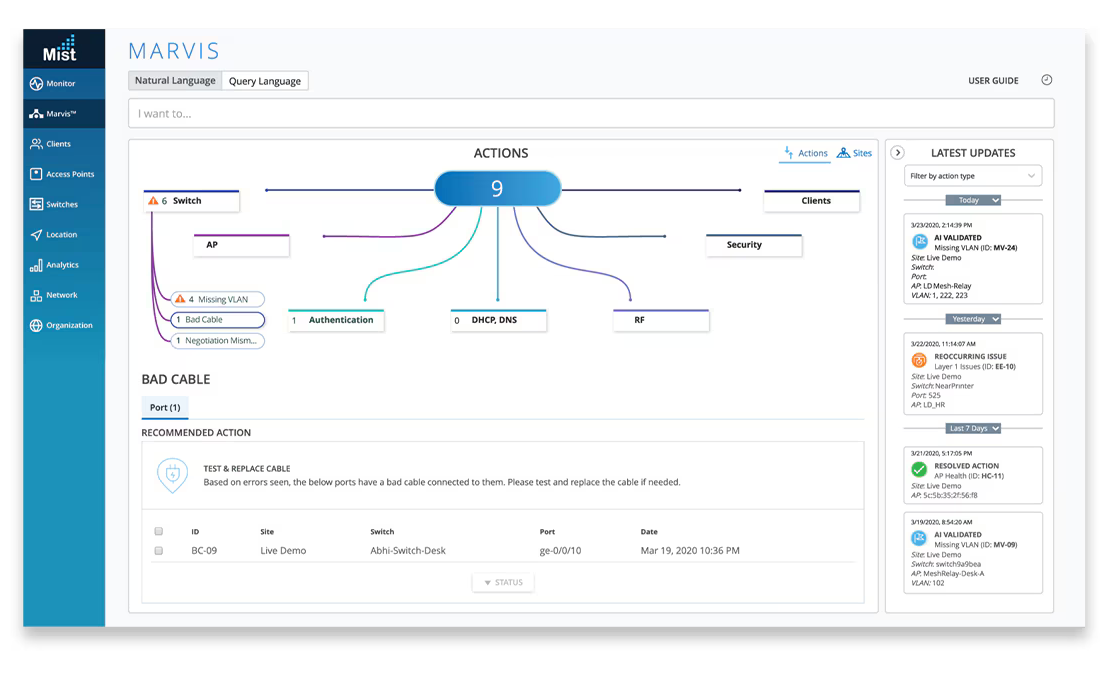The image size is (1116, 673).
Task: Select the Sites view tab
Action: point(854,153)
